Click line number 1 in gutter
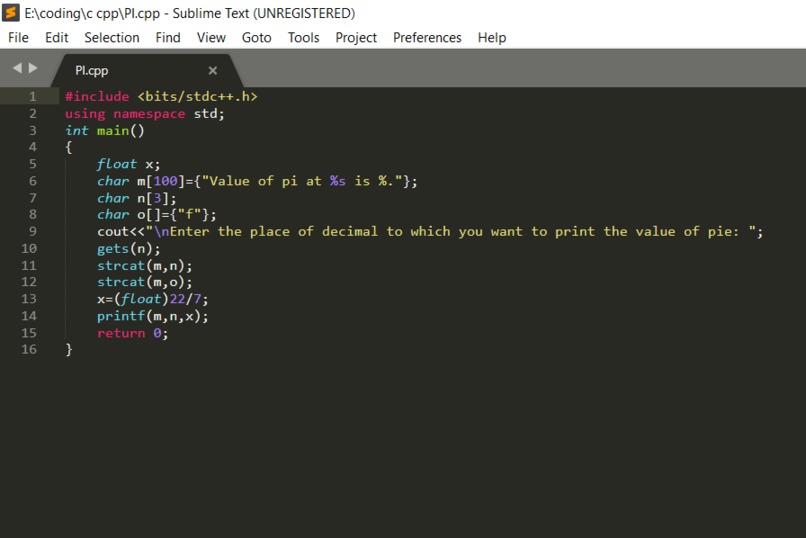The height and width of the screenshot is (538, 806). click(x=32, y=97)
